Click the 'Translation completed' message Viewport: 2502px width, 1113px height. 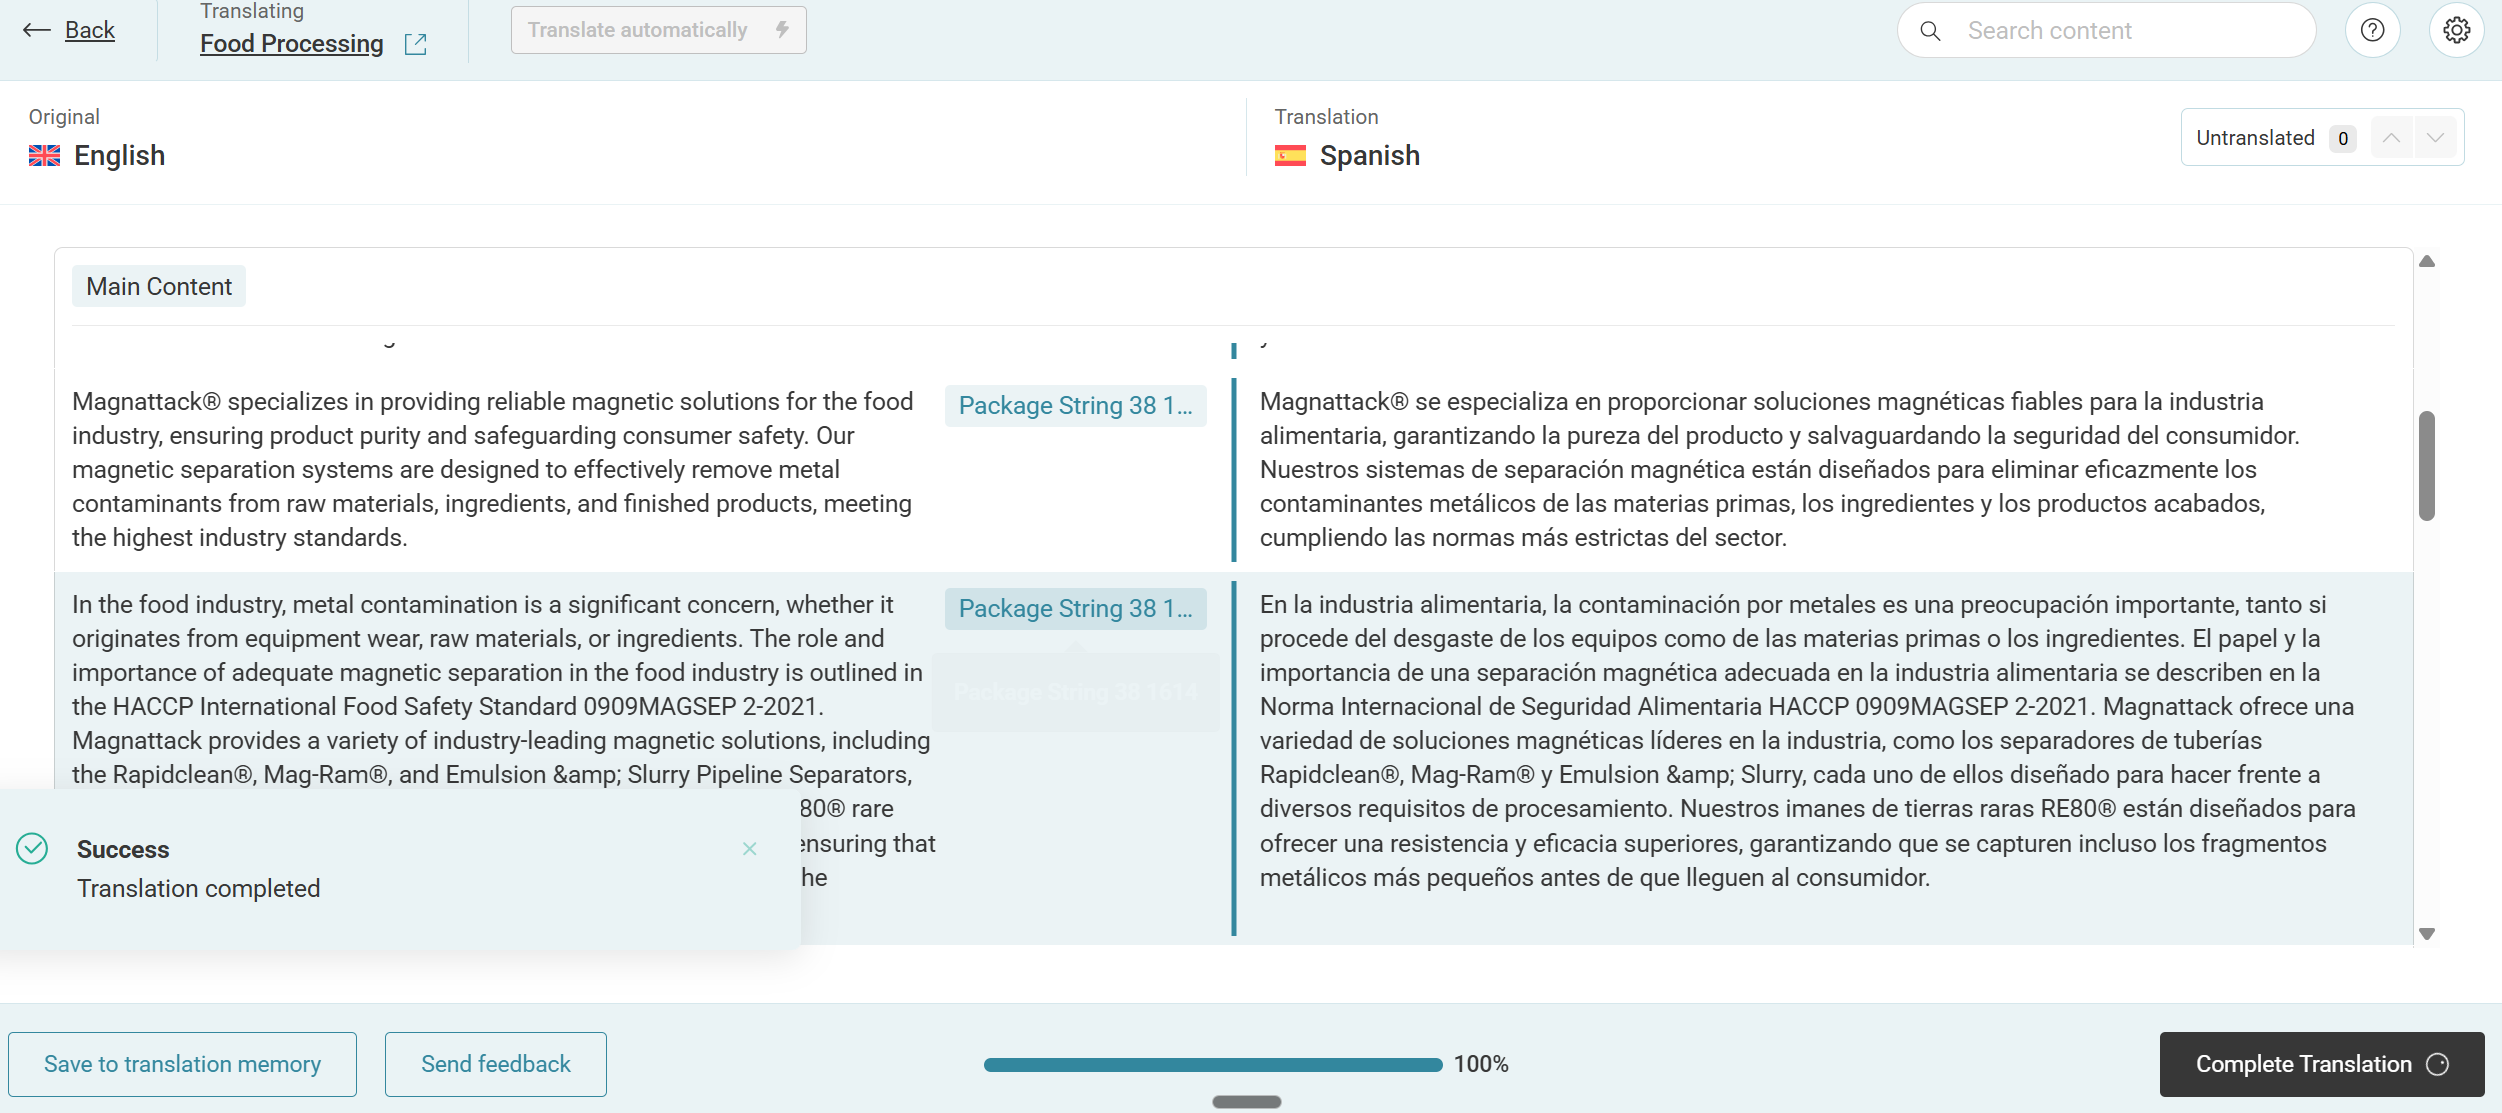199,888
